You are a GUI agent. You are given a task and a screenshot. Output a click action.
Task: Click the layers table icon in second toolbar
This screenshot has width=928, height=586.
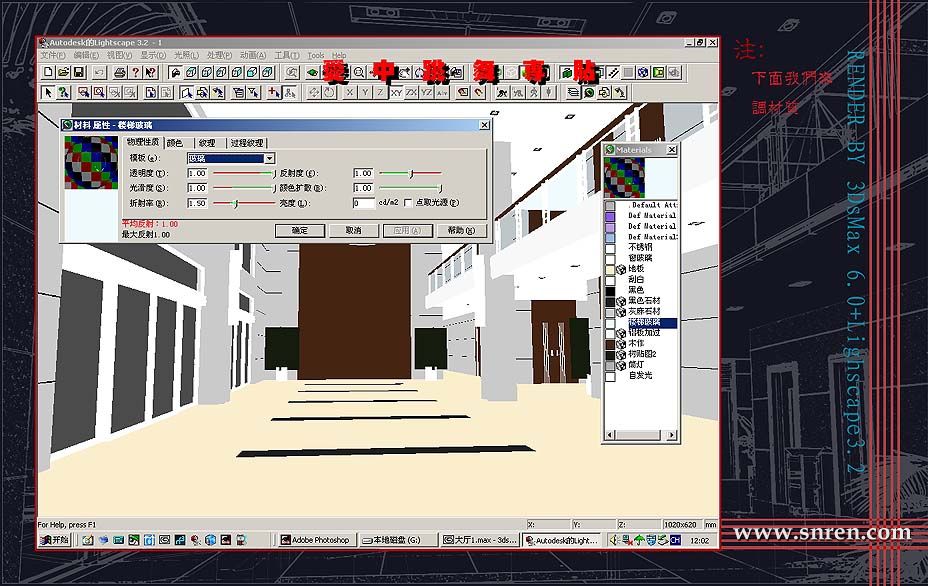tap(573, 92)
